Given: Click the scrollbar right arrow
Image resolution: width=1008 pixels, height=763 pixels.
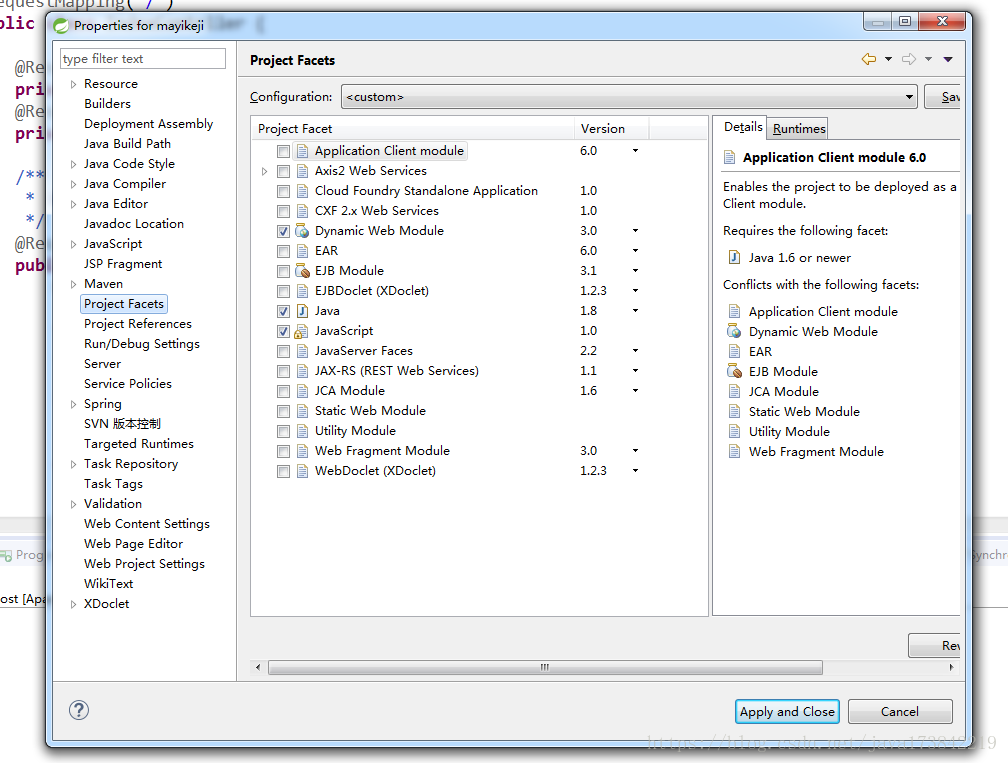Looking at the screenshot, I should pos(951,667).
